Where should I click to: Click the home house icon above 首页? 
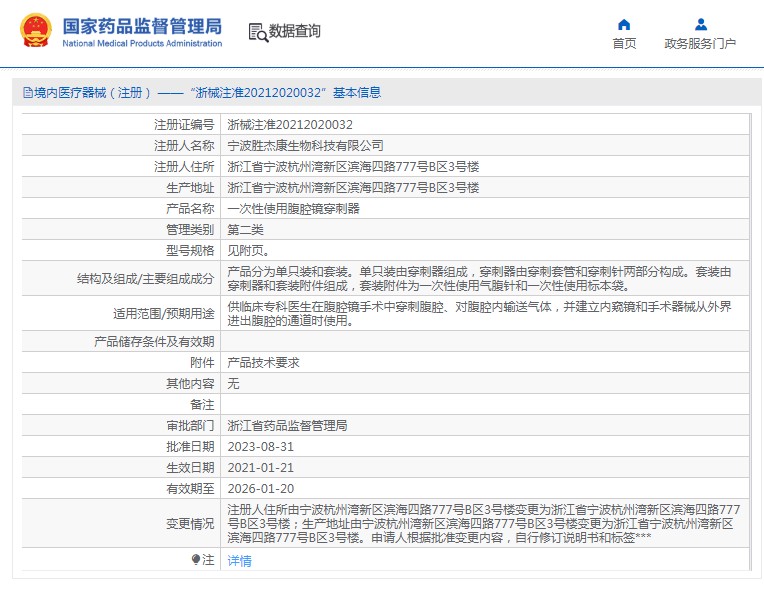pyautogui.click(x=624, y=24)
